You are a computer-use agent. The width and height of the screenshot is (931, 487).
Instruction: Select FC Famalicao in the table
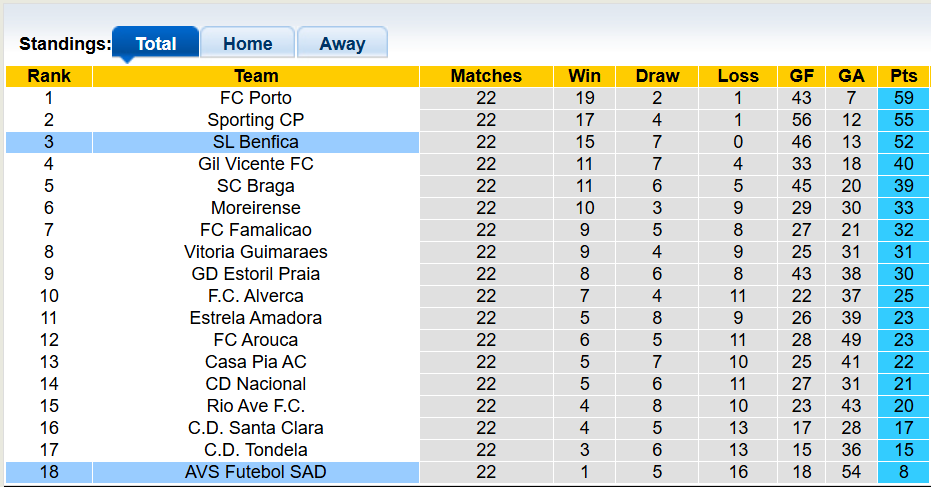(256, 230)
